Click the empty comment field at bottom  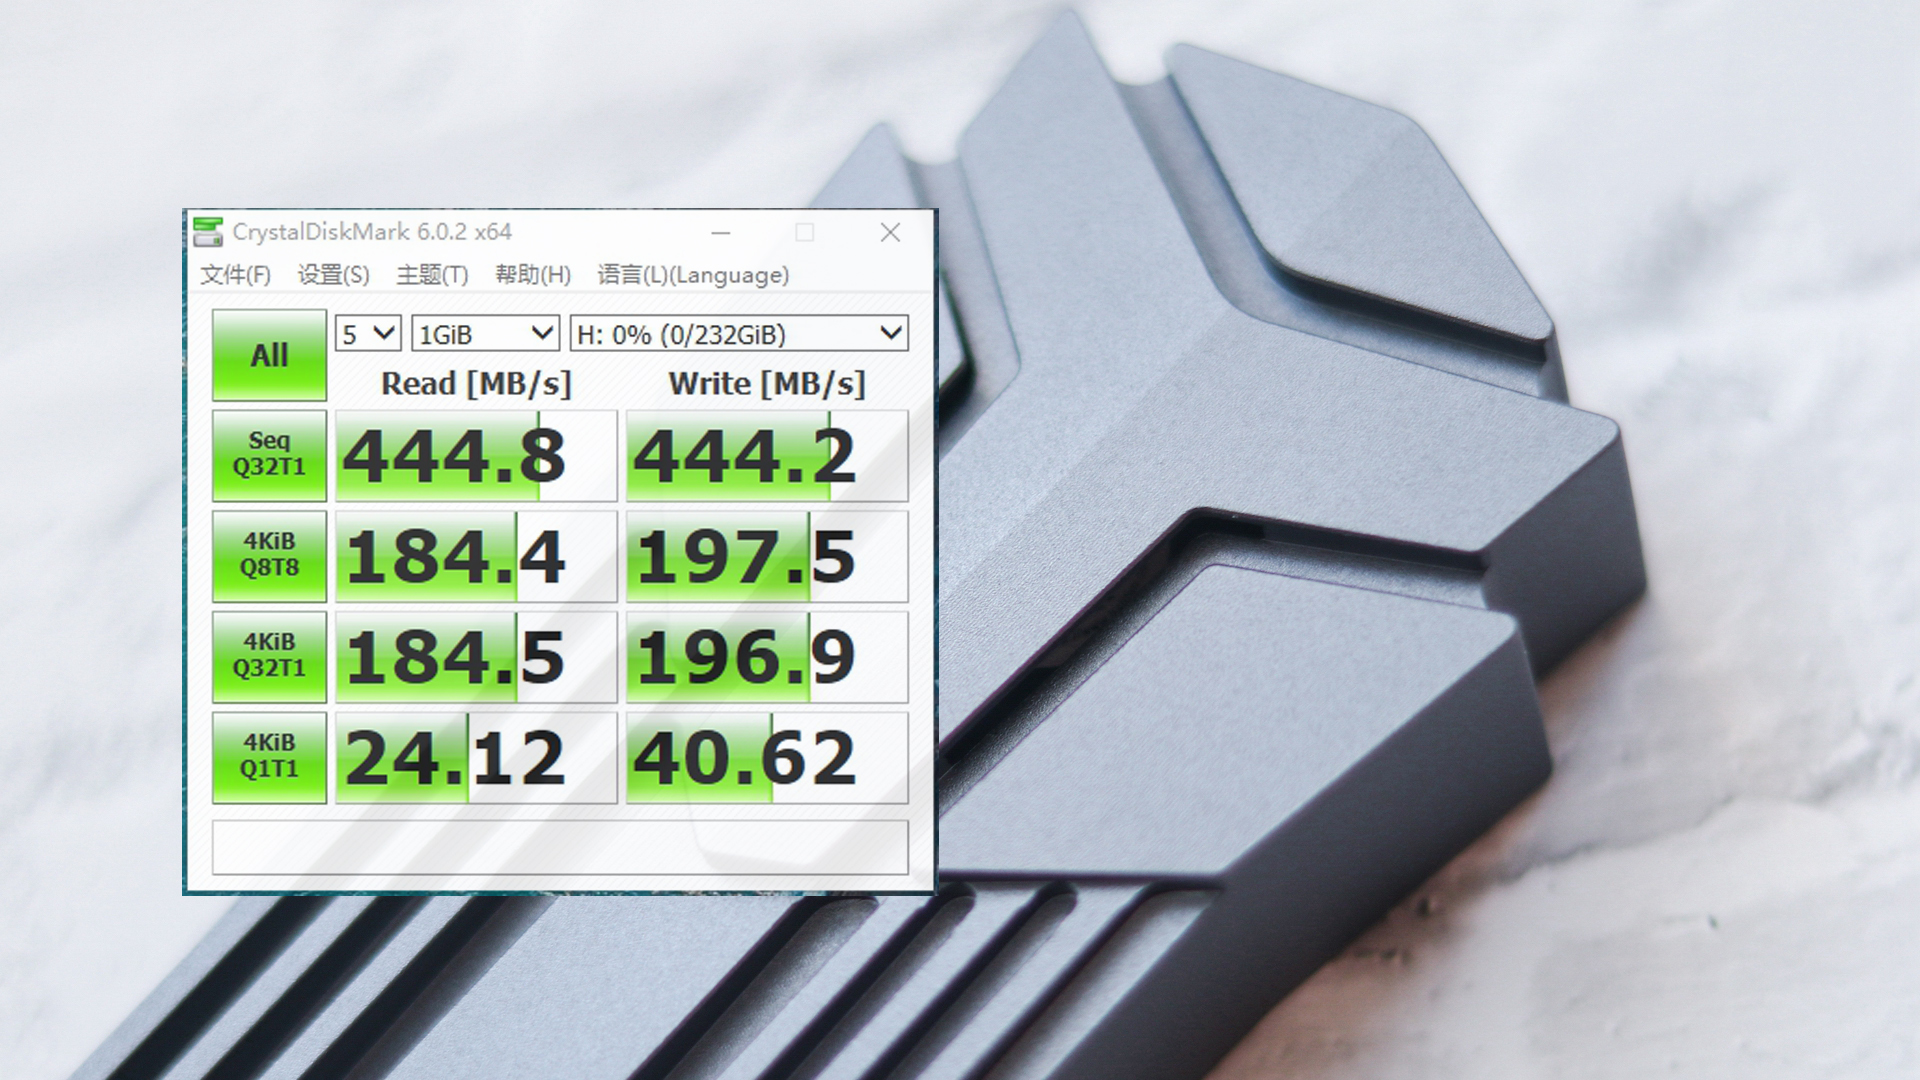(560, 848)
